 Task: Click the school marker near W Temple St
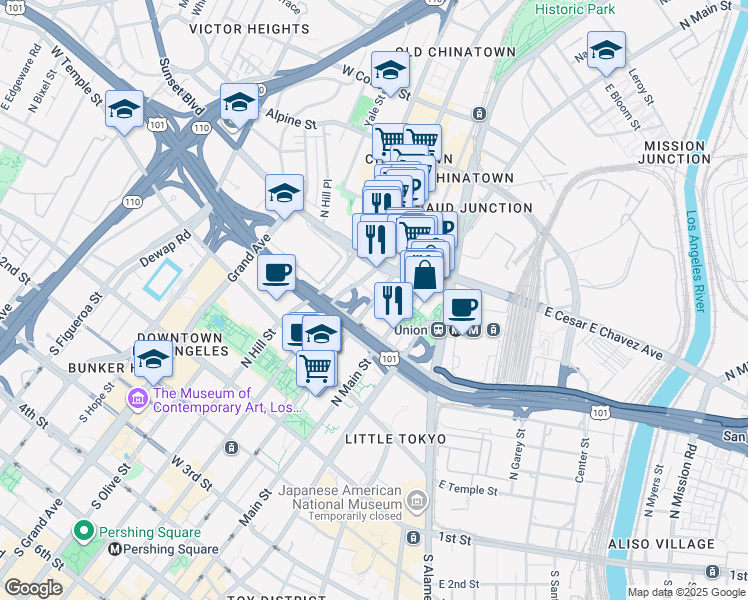tap(124, 111)
